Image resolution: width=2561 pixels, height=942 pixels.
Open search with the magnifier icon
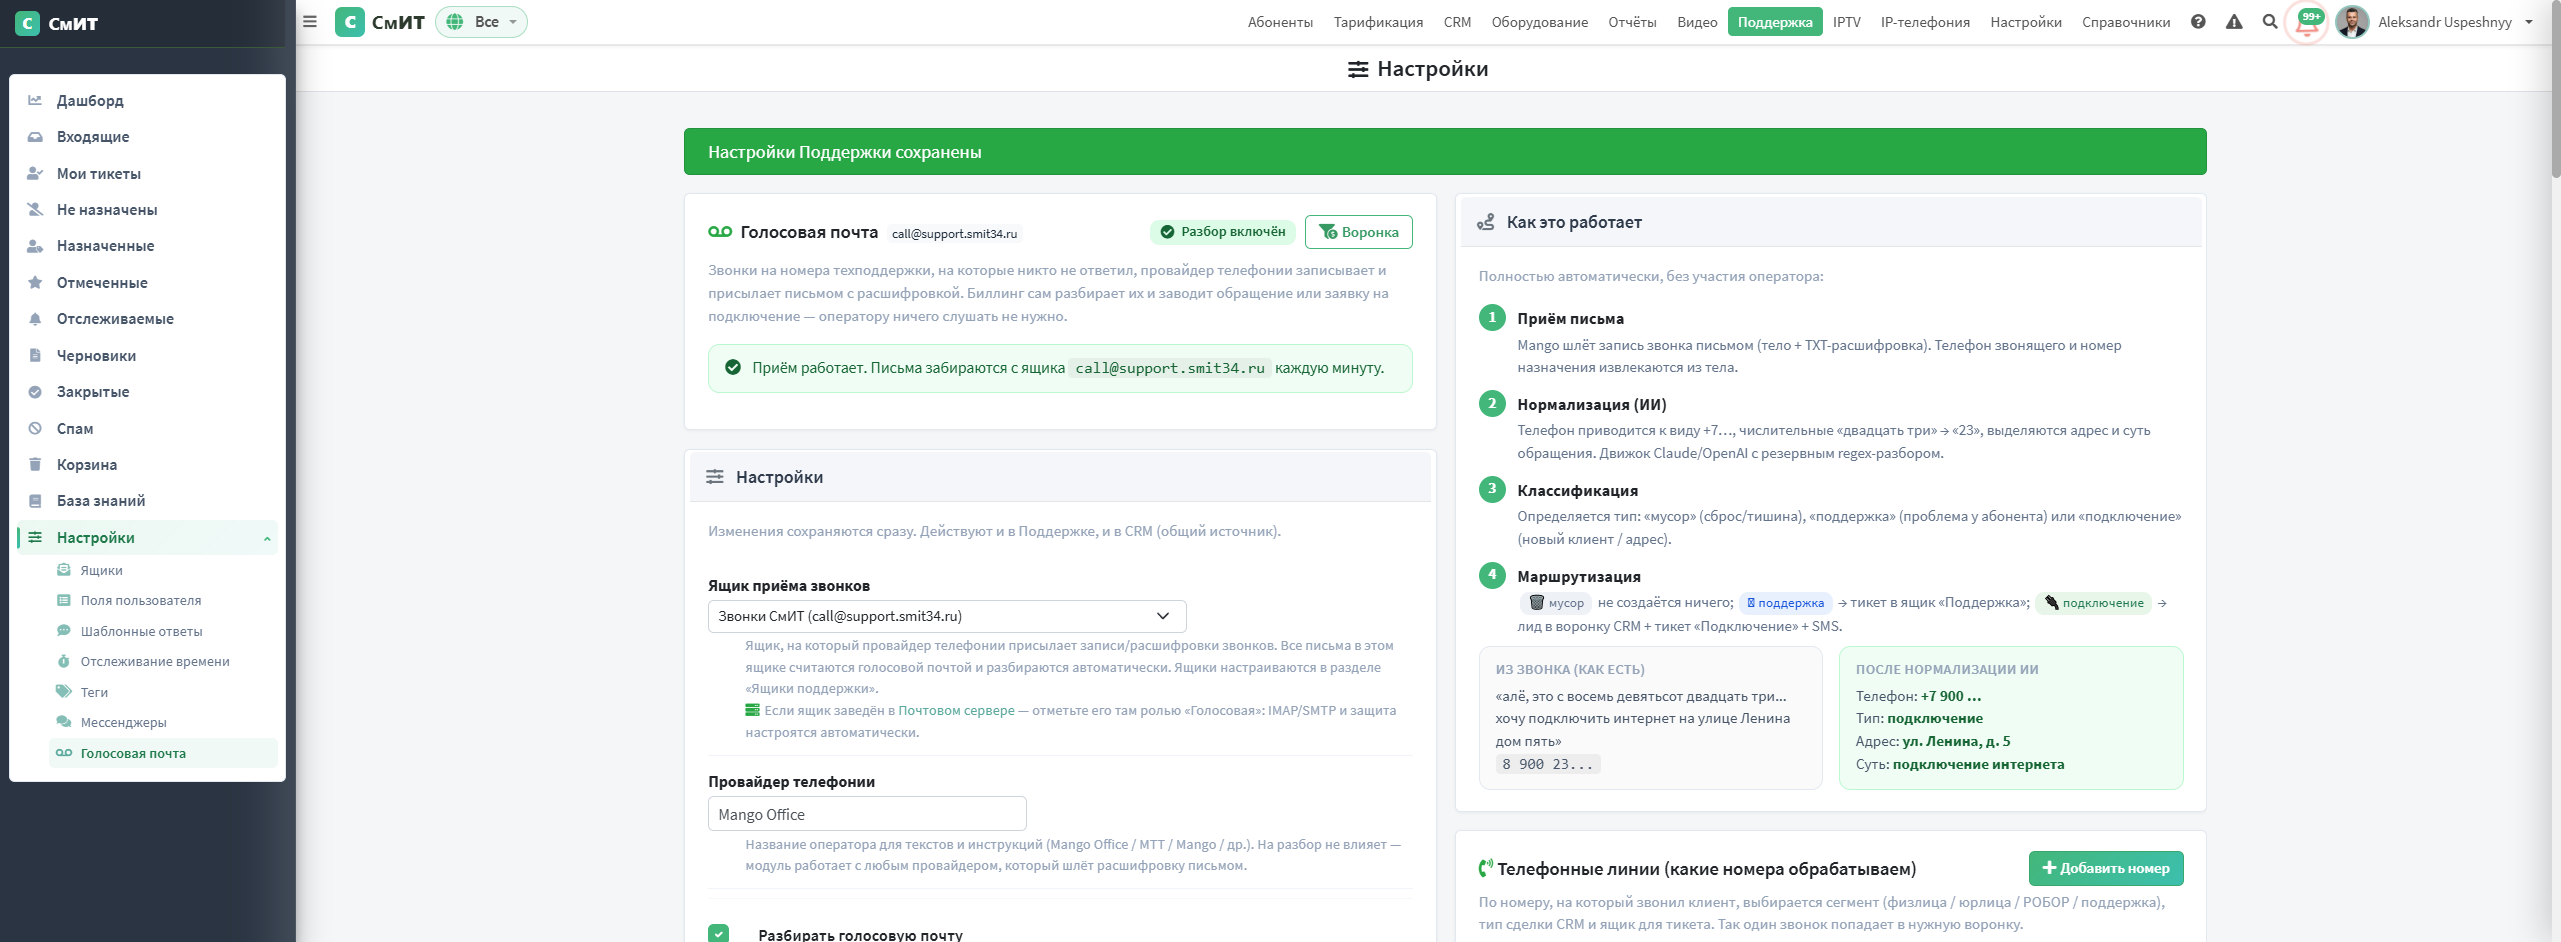pos(2270,22)
